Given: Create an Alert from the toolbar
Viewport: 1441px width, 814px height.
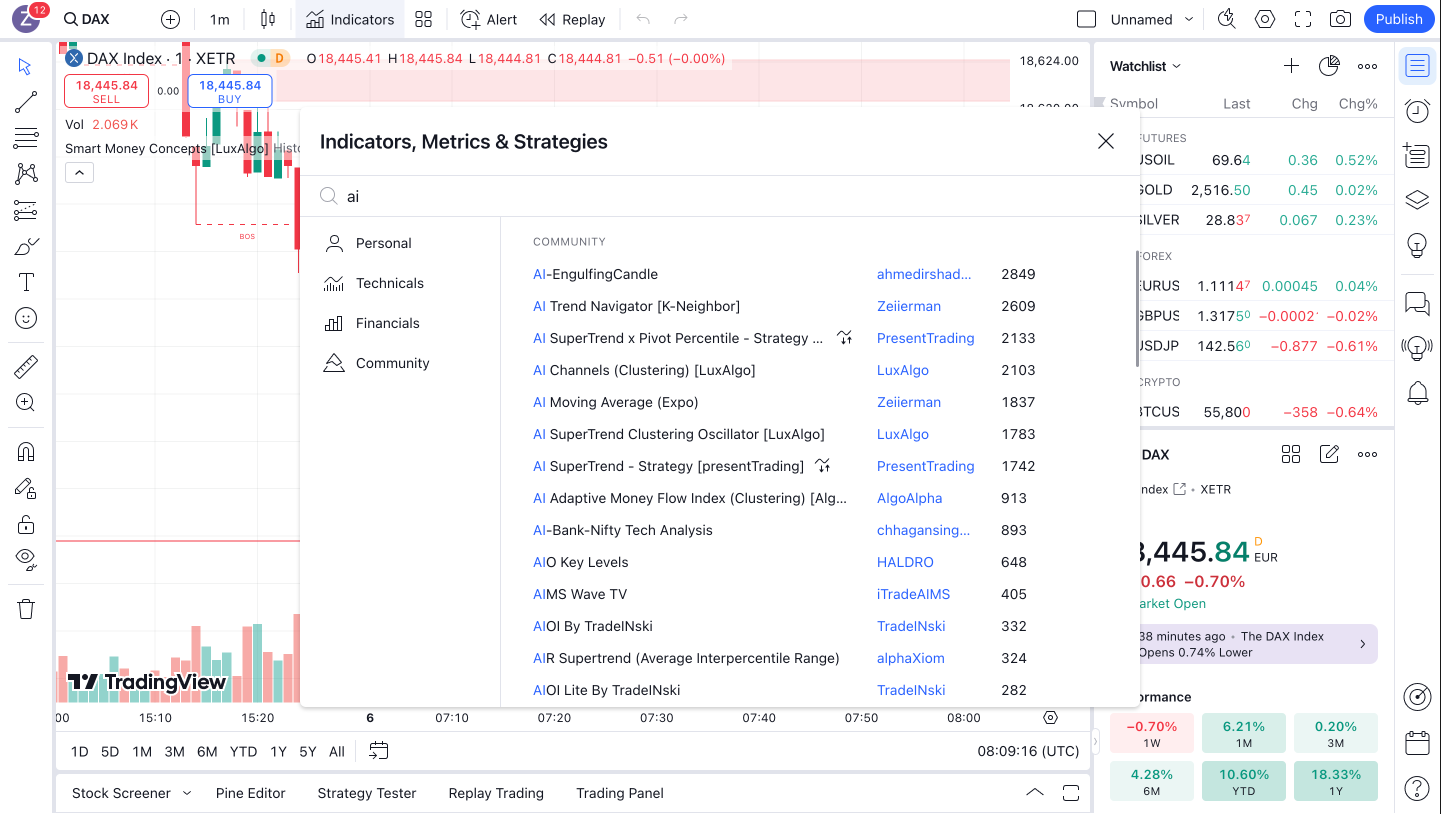Looking at the screenshot, I should click(489, 19).
